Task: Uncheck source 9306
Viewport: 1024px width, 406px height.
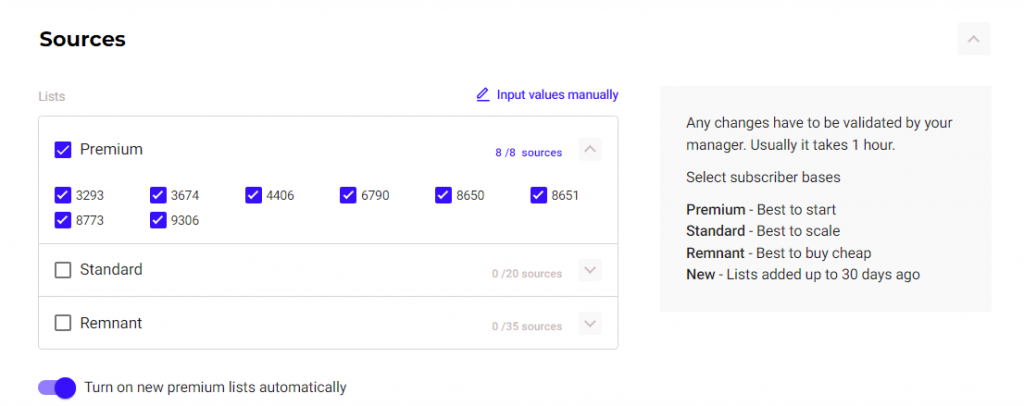Action: (x=158, y=220)
